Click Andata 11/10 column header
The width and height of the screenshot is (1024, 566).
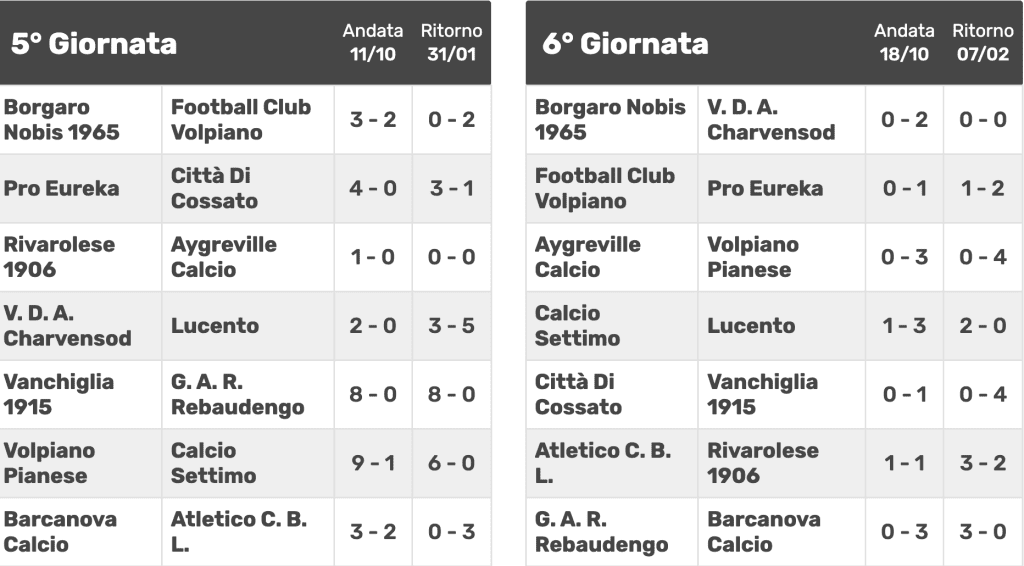coord(373,42)
